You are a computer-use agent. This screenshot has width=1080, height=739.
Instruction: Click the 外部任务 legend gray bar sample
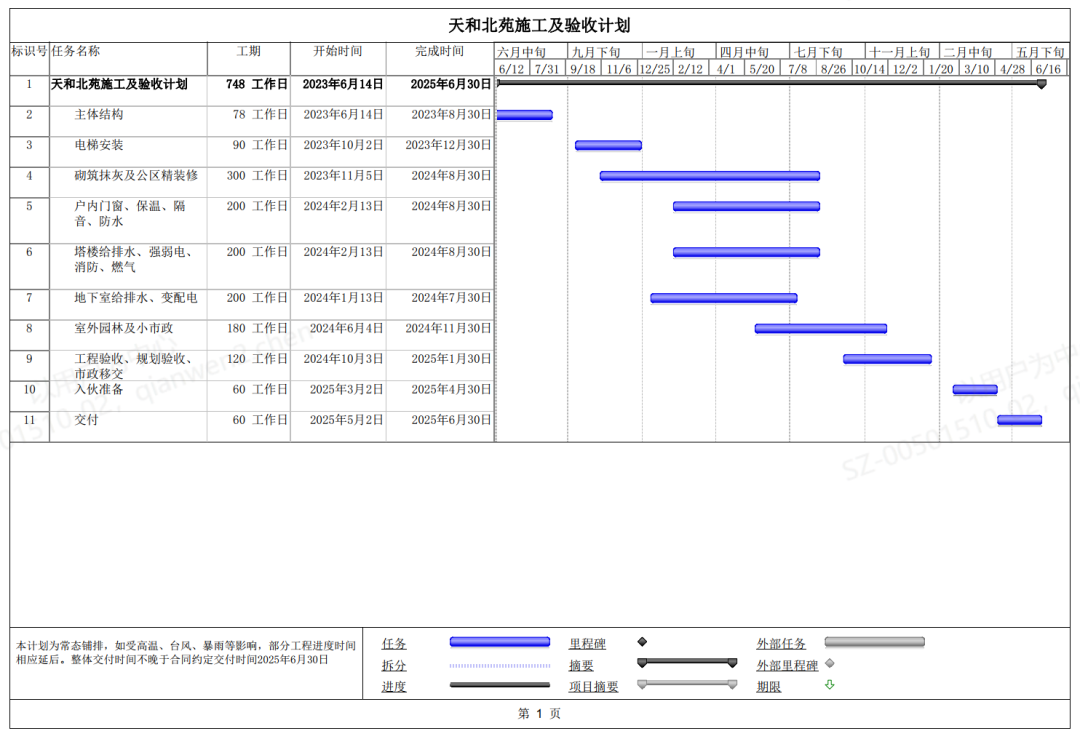pos(874,642)
